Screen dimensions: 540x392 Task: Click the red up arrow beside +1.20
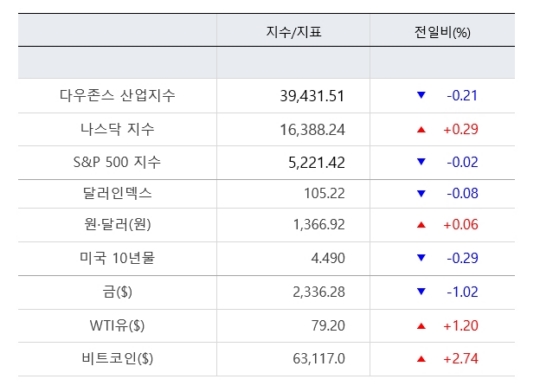click(x=421, y=326)
